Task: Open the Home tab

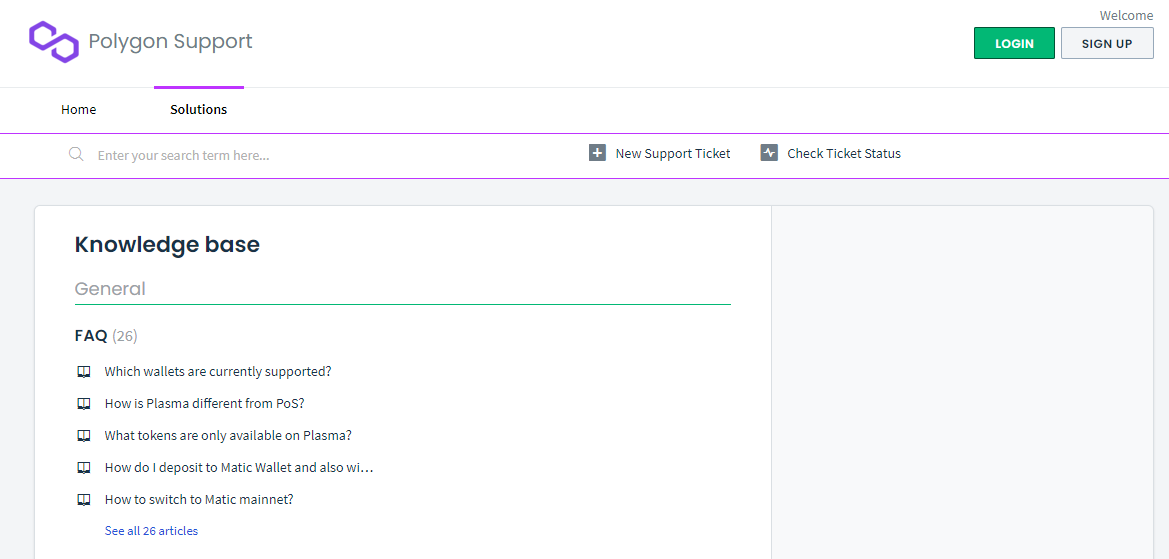Action: click(79, 110)
